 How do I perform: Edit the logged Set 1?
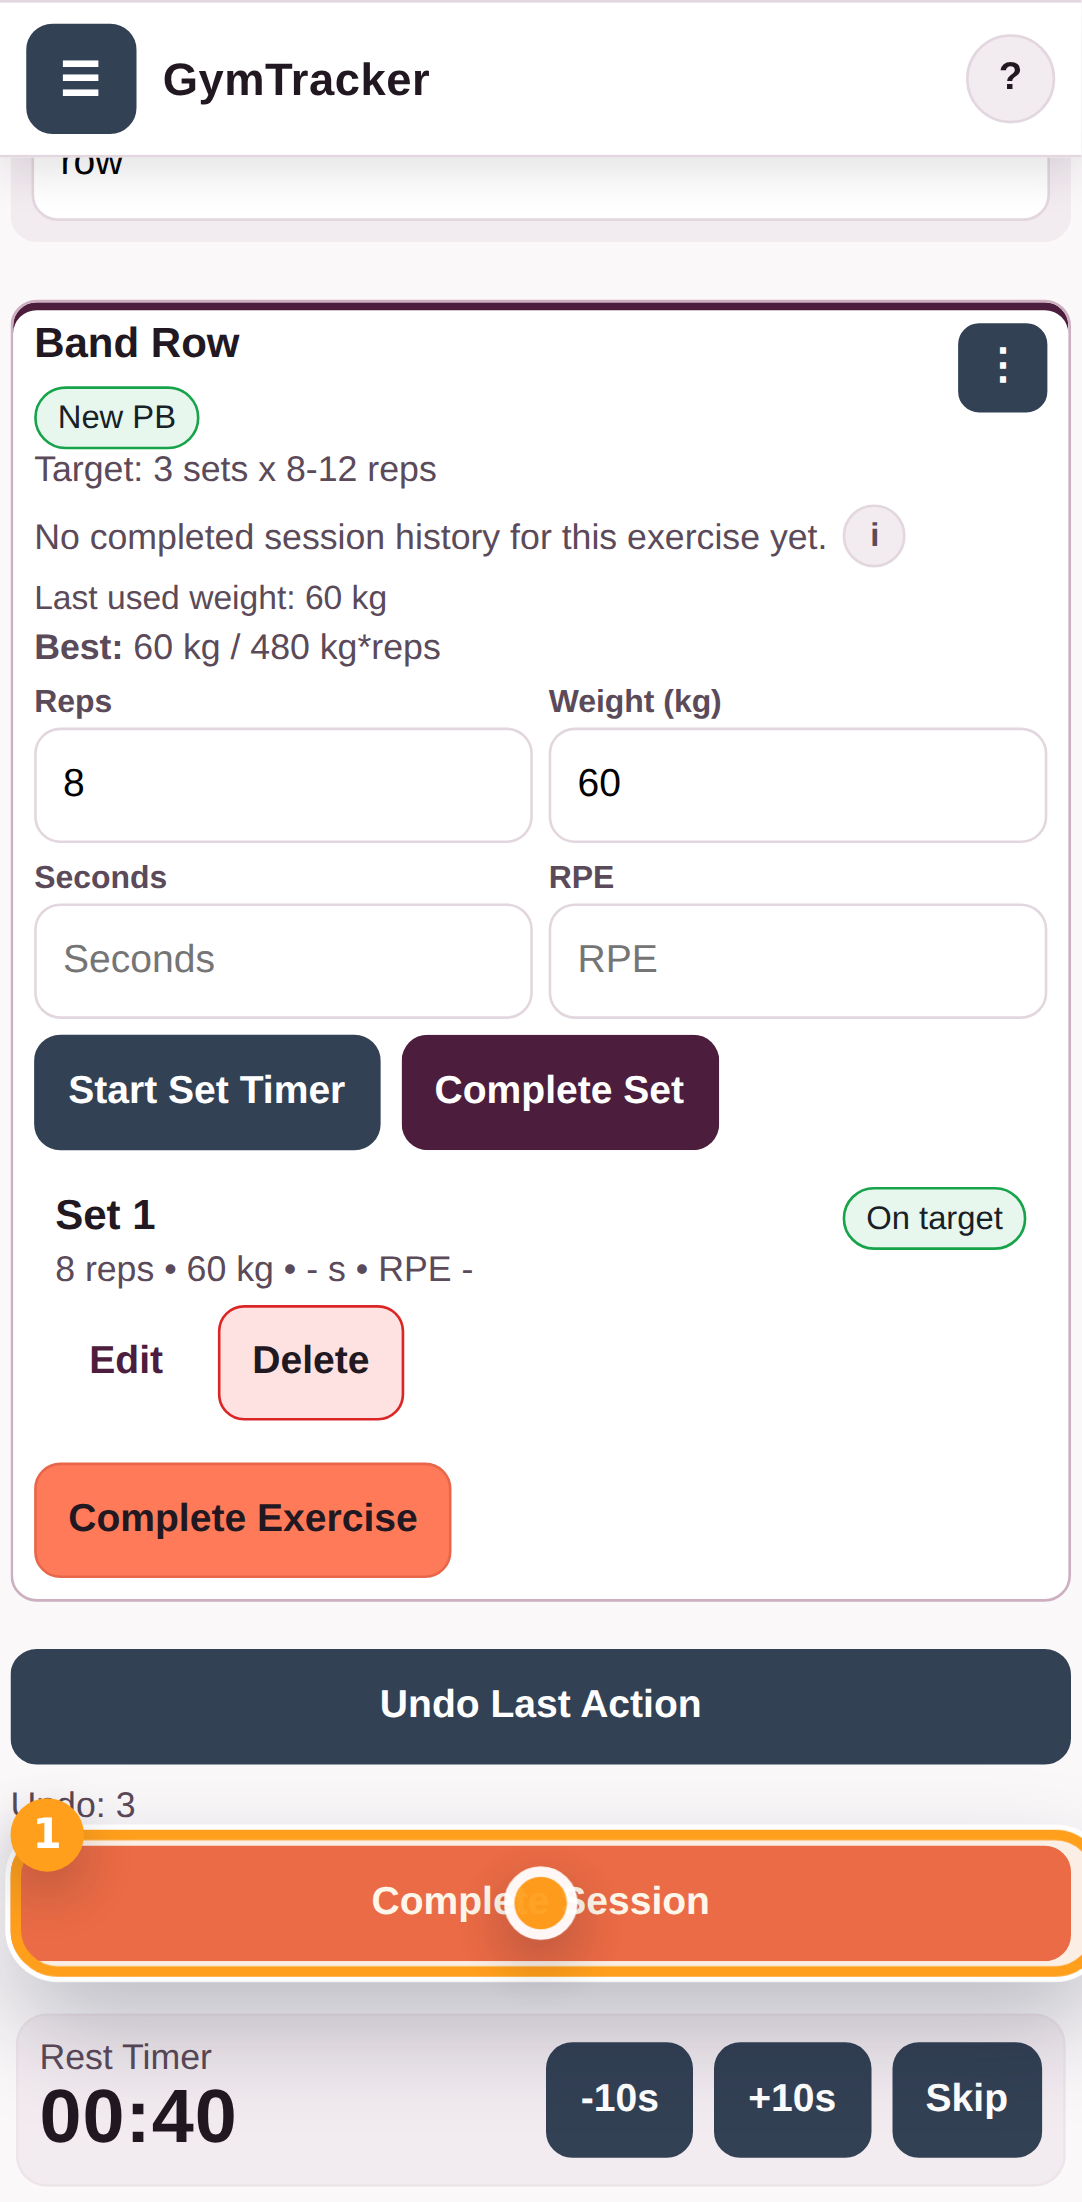pyautogui.click(x=125, y=1359)
